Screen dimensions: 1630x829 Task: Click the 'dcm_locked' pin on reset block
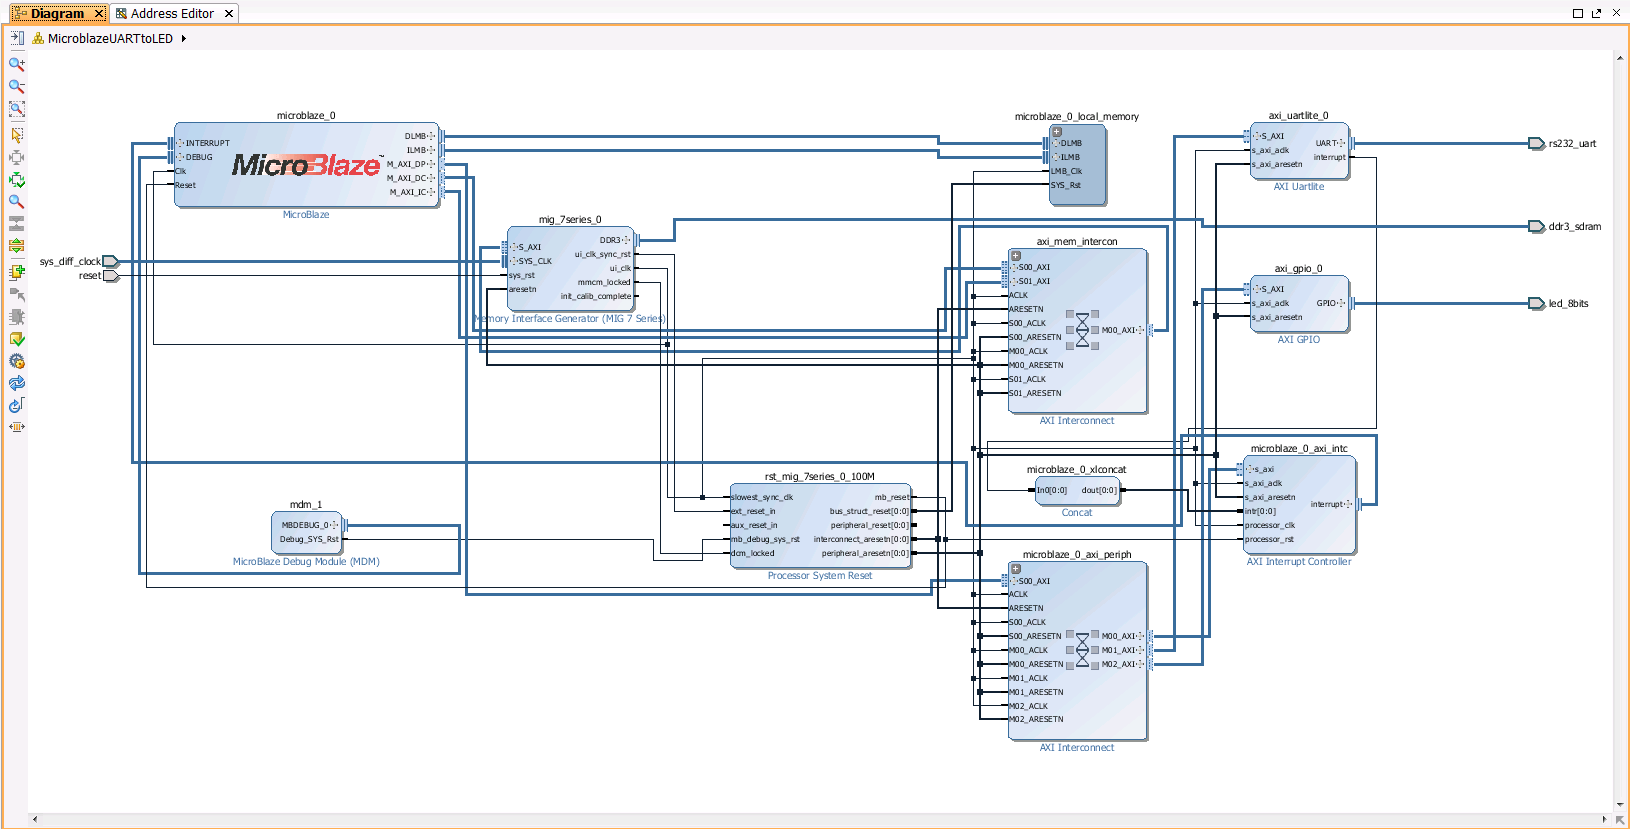[753, 553]
